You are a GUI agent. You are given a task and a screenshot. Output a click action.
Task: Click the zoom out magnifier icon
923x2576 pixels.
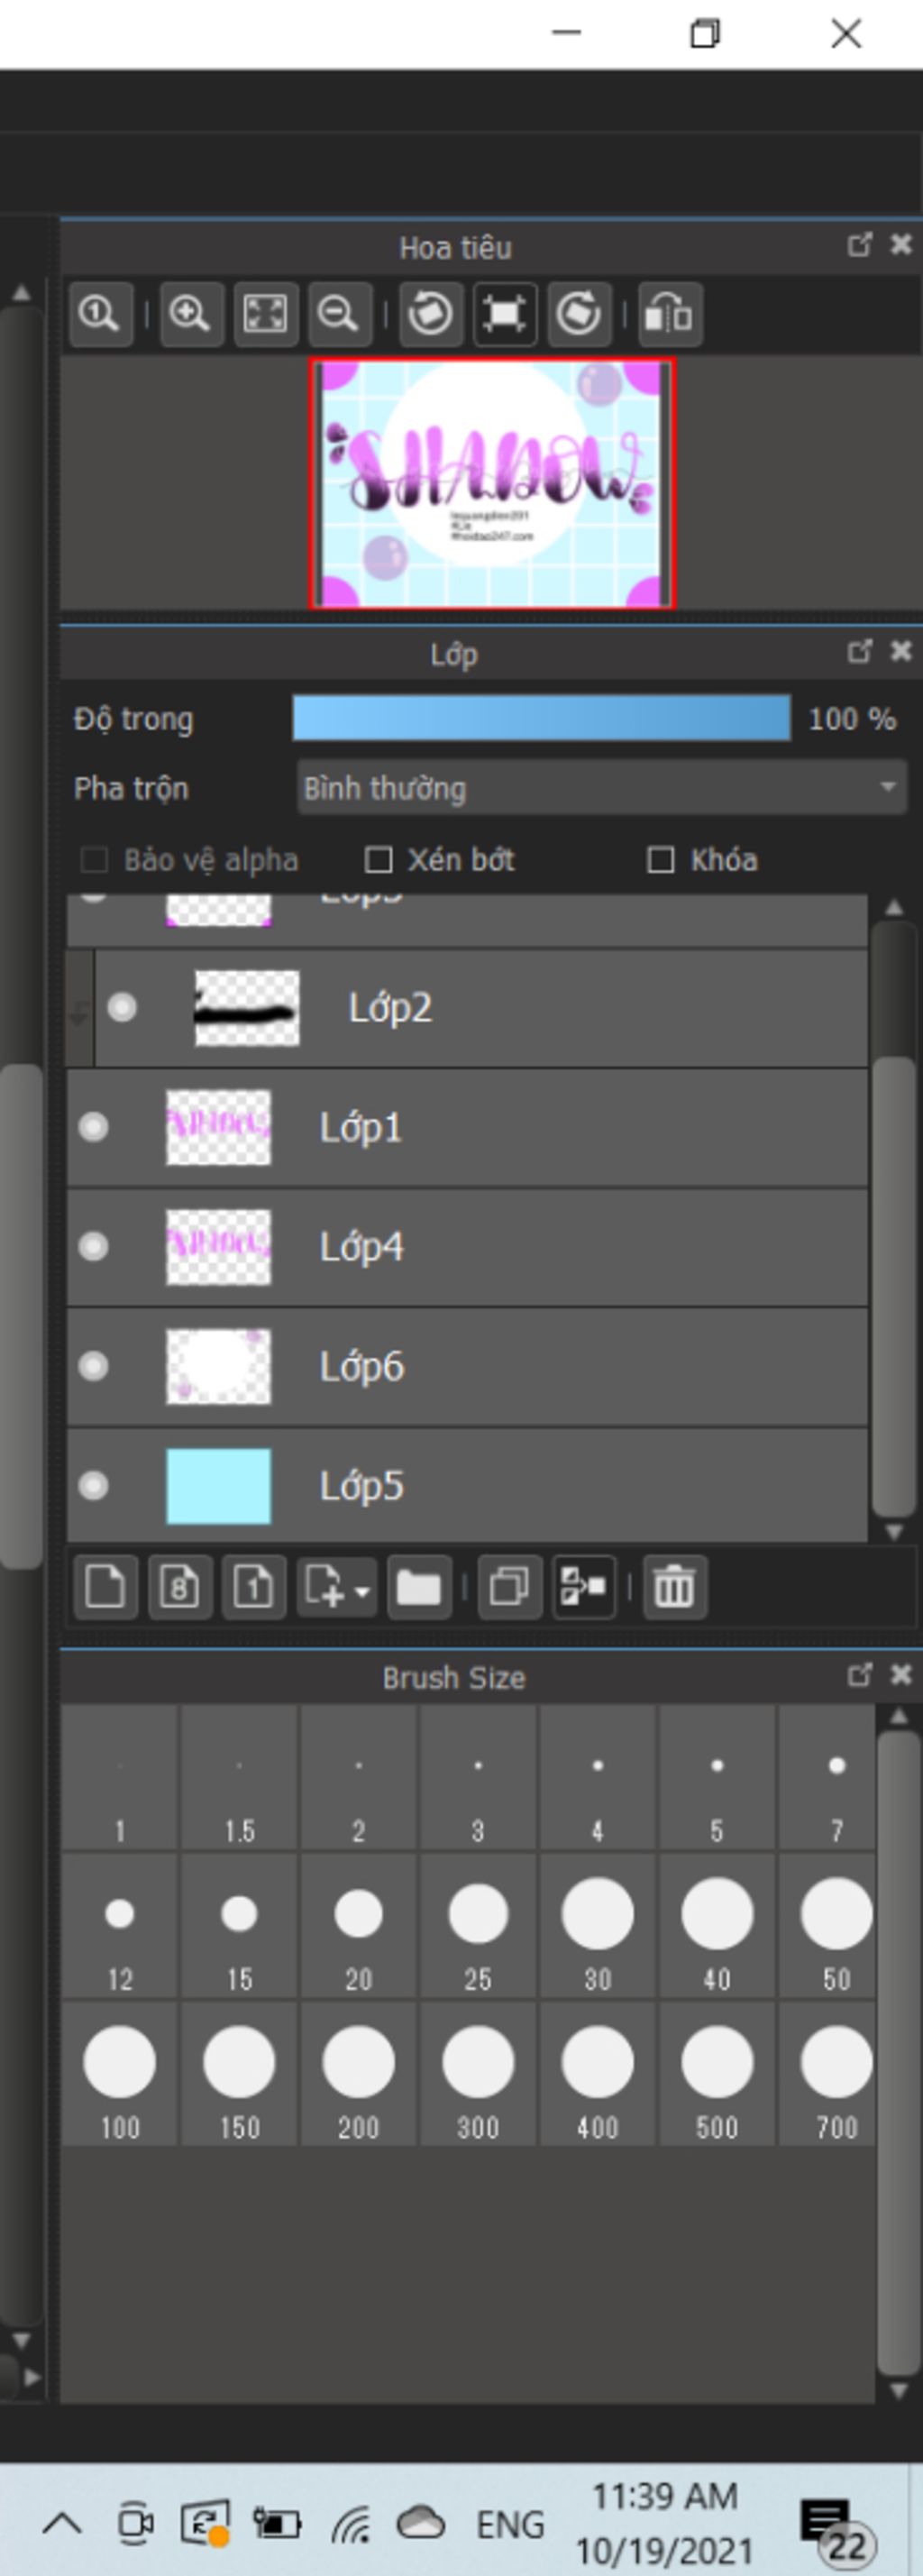point(339,315)
